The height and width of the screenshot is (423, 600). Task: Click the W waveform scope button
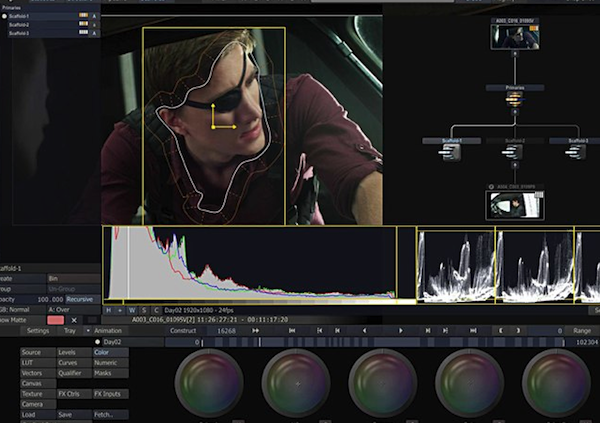tap(132, 310)
